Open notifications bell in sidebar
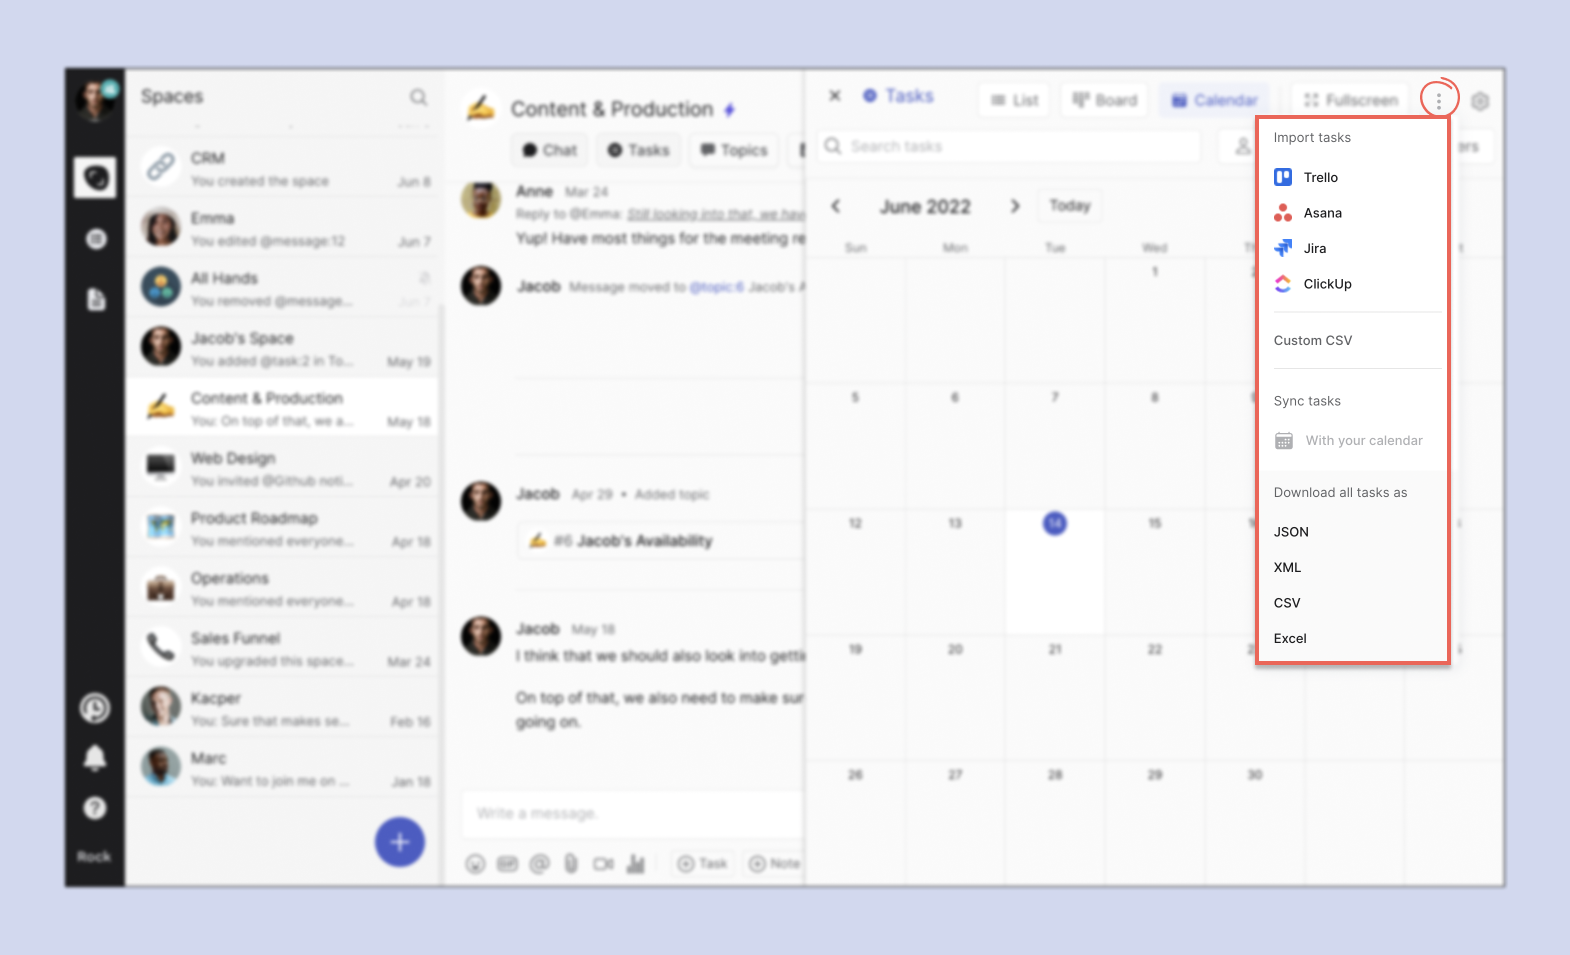Image resolution: width=1570 pixels, height=955 pixels. pyautogui.click(x=95, y=758)
